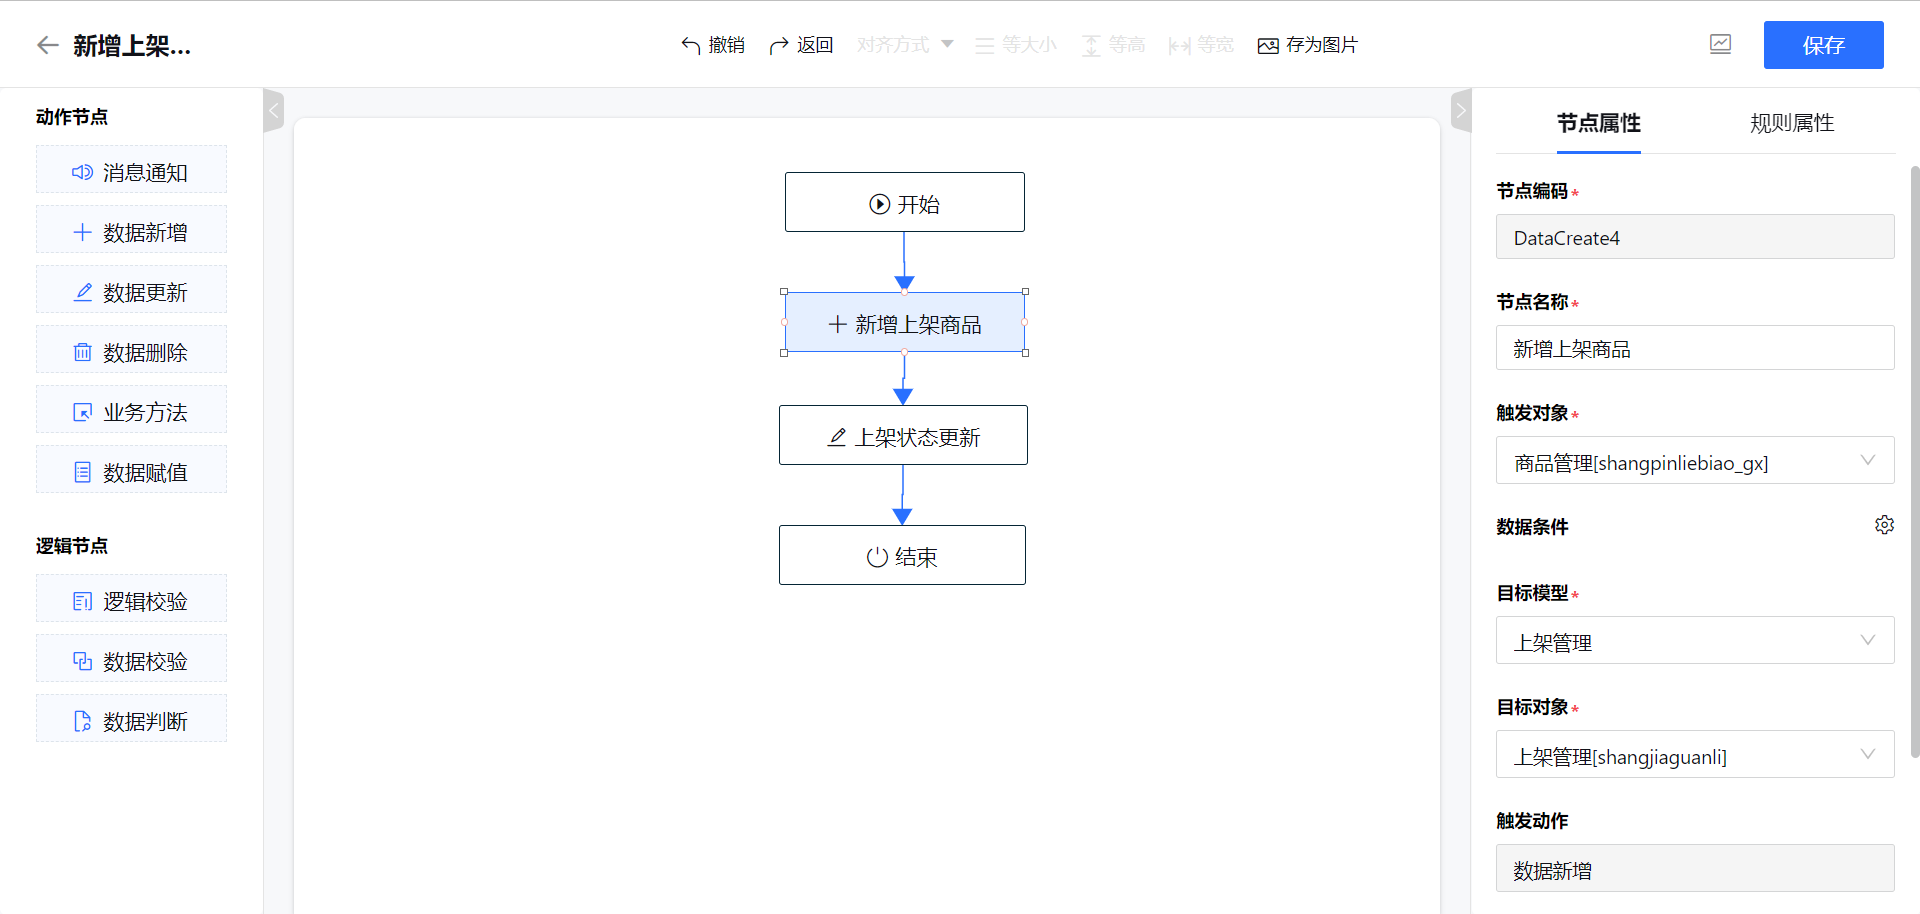Click the 等高 equal height tool
This screenshot has height=914, width=1920.
click(1114, 45)
